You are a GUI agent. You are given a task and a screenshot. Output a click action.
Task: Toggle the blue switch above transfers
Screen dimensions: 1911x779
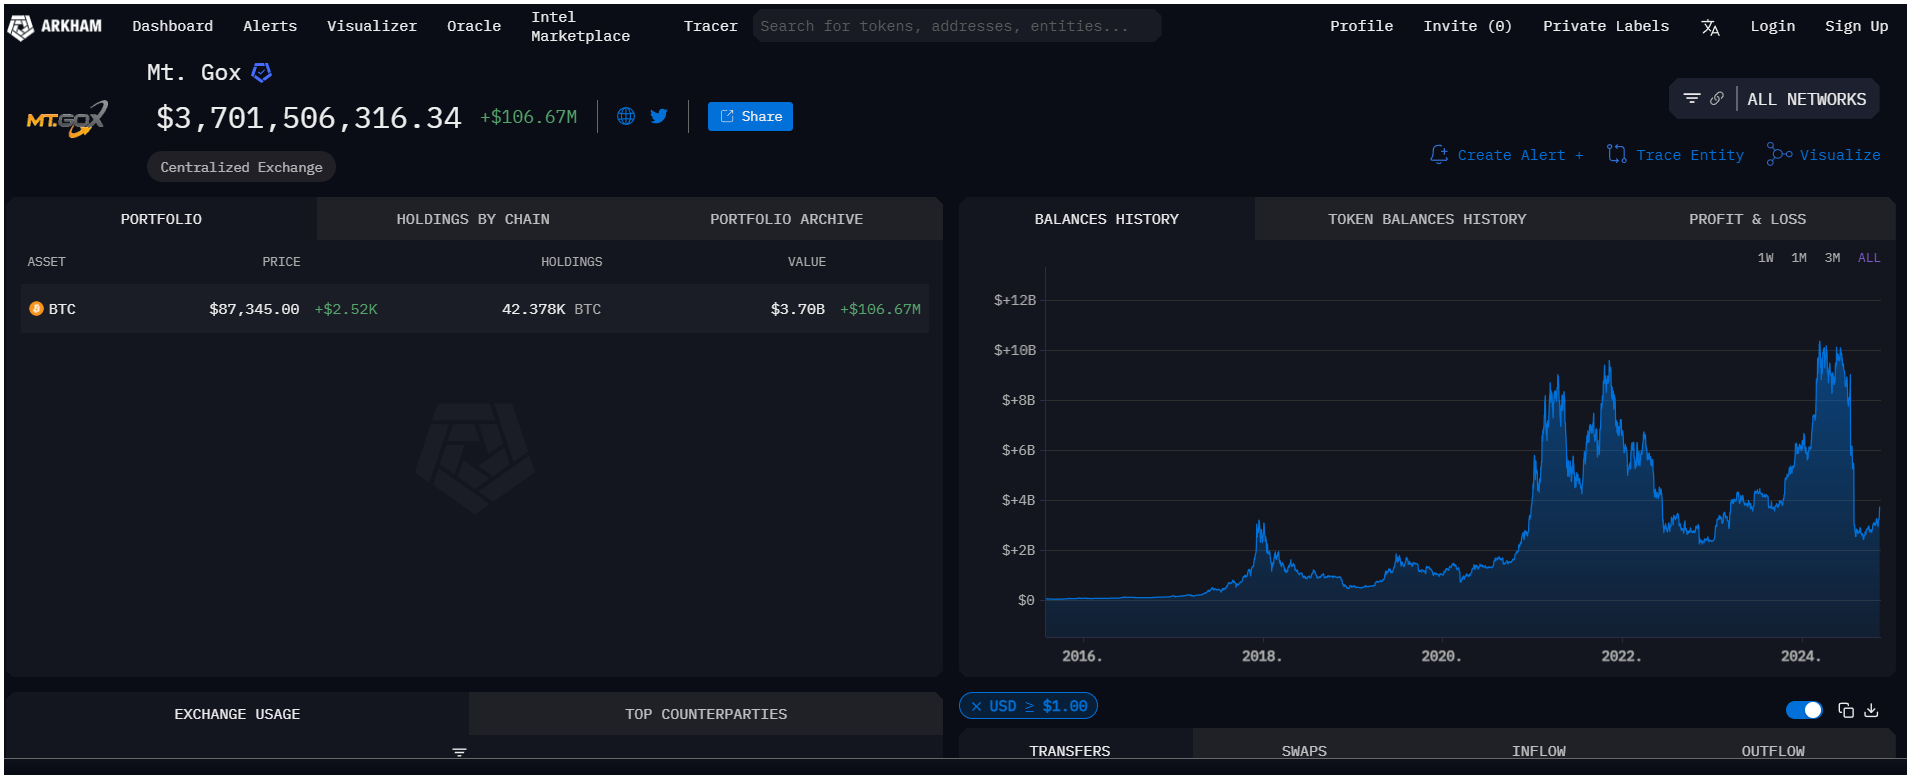pyautogui.click(x=1804, y=710)
